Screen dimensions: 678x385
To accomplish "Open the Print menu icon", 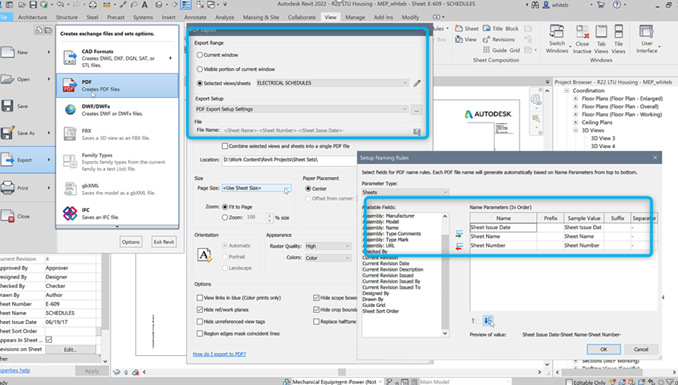I will pos(7,188).
